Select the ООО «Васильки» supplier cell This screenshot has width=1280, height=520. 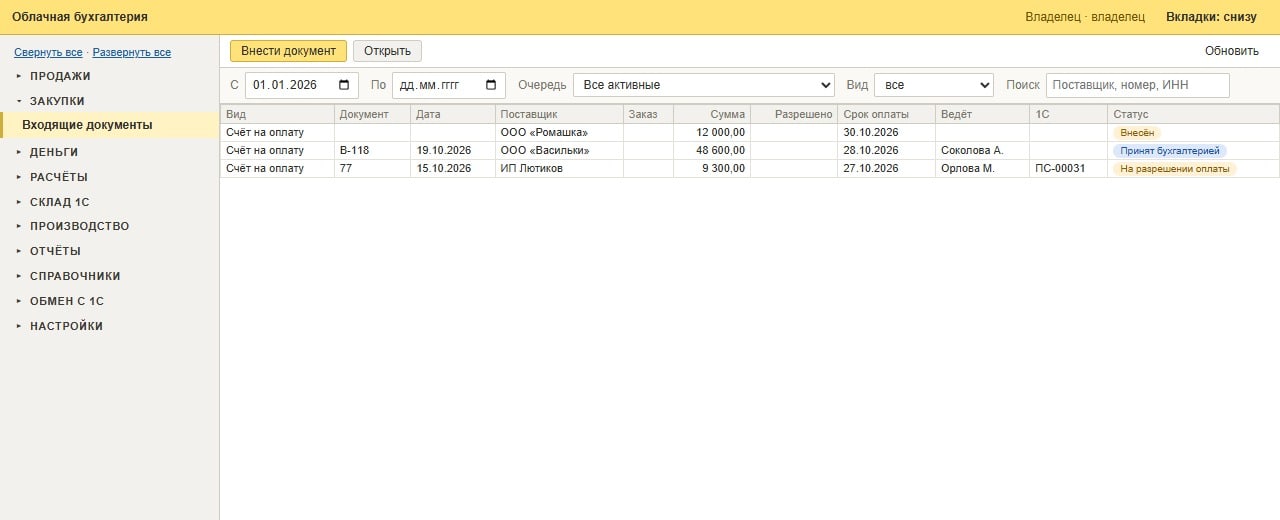559,150
